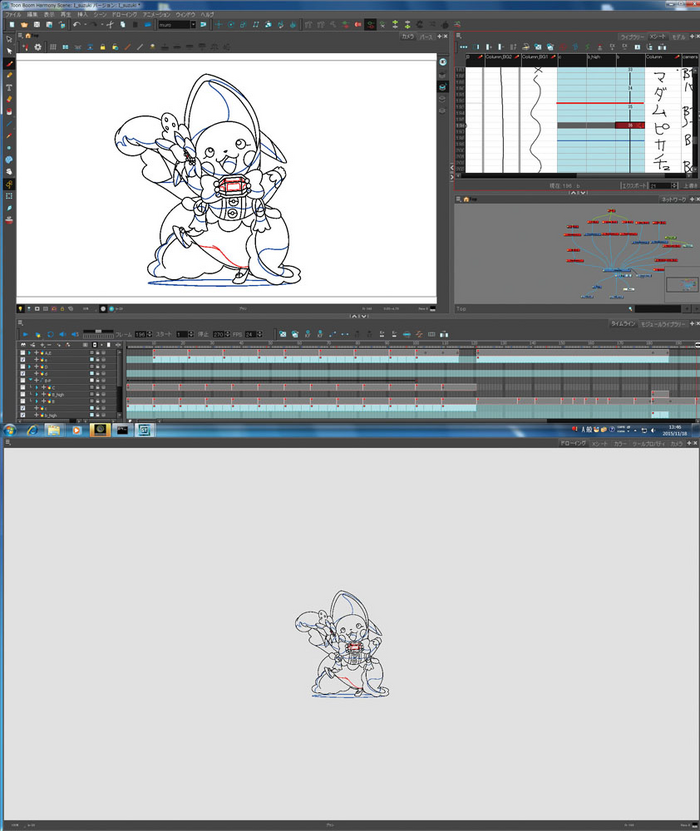Switch to the モジュールライブラリー tab
Image resolution: width=700 pixels, height=831 pixels.
pyautogui.click(x=662, y=323)
